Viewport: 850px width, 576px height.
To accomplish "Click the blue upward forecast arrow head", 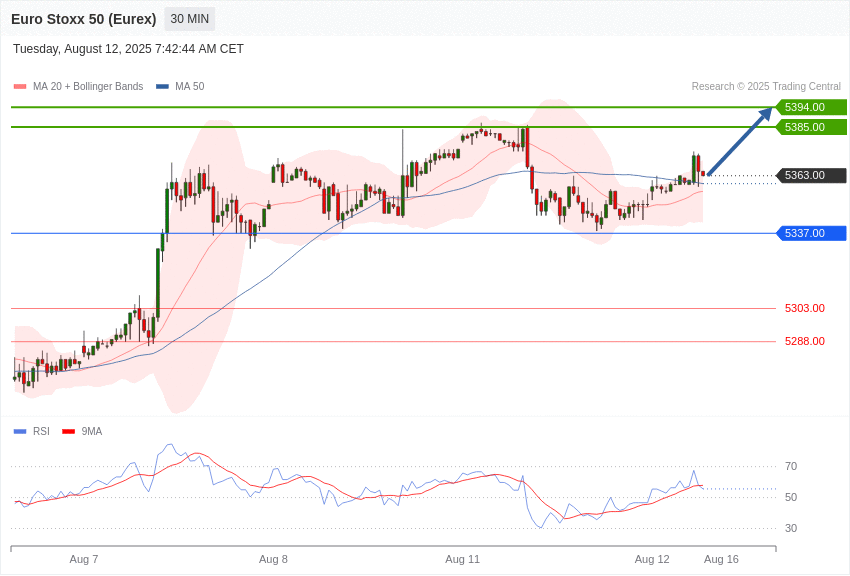I will click(767, 113).
